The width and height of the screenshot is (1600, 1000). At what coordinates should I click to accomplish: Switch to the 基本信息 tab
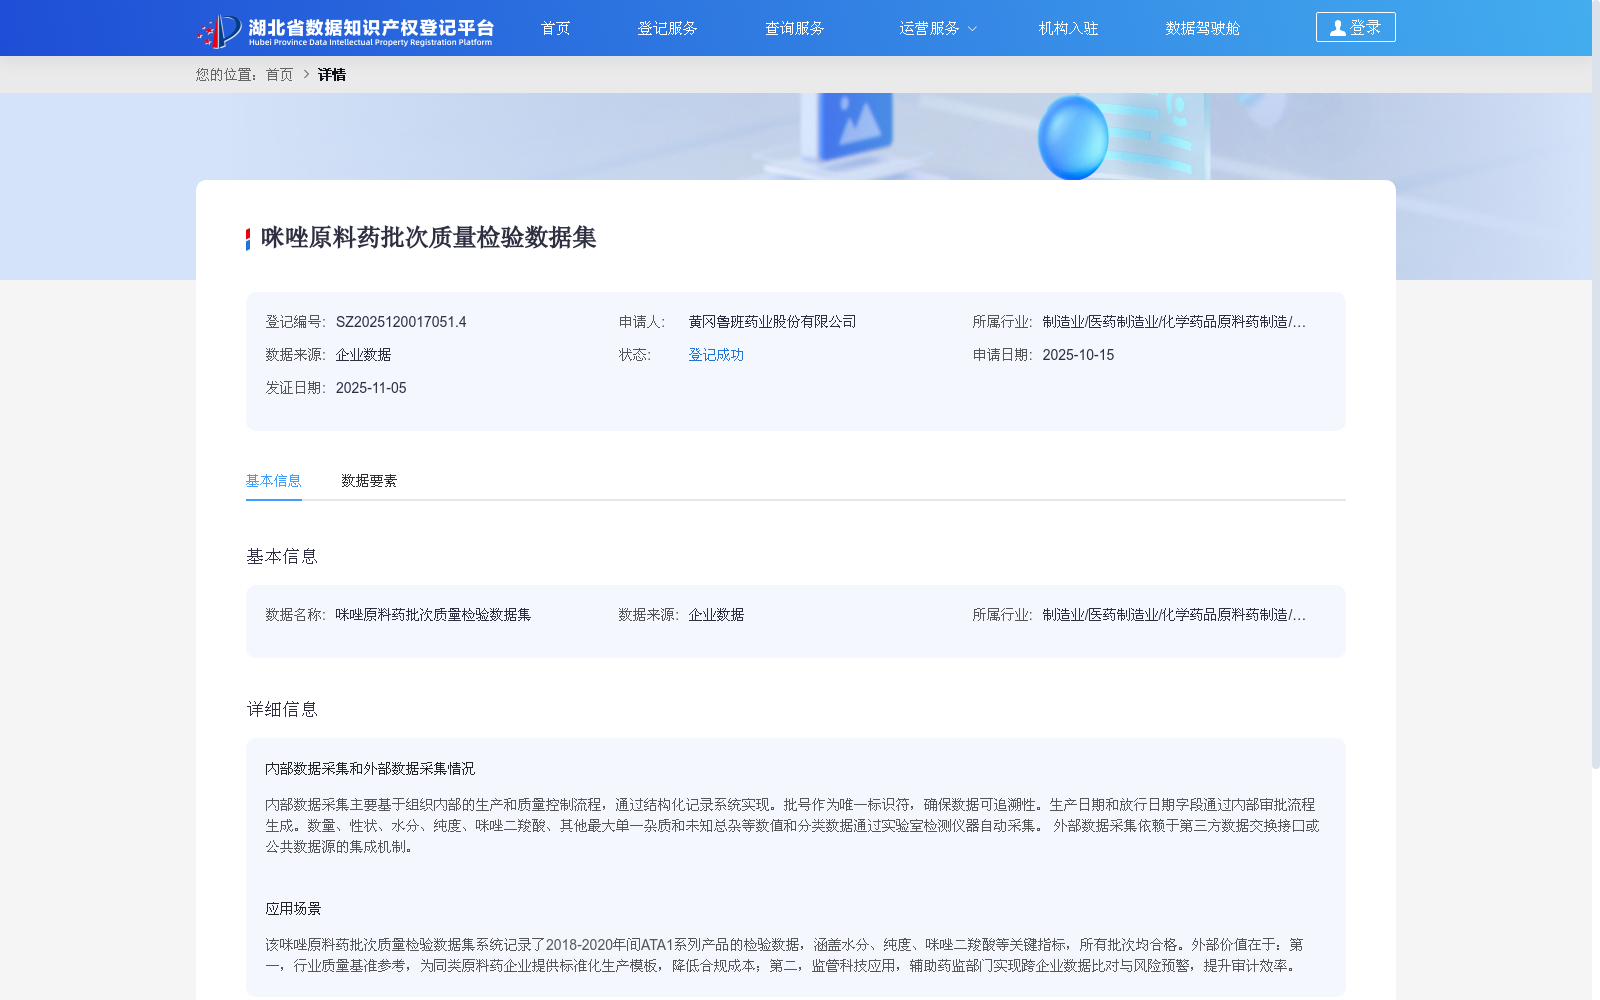[x=273, y=481]
